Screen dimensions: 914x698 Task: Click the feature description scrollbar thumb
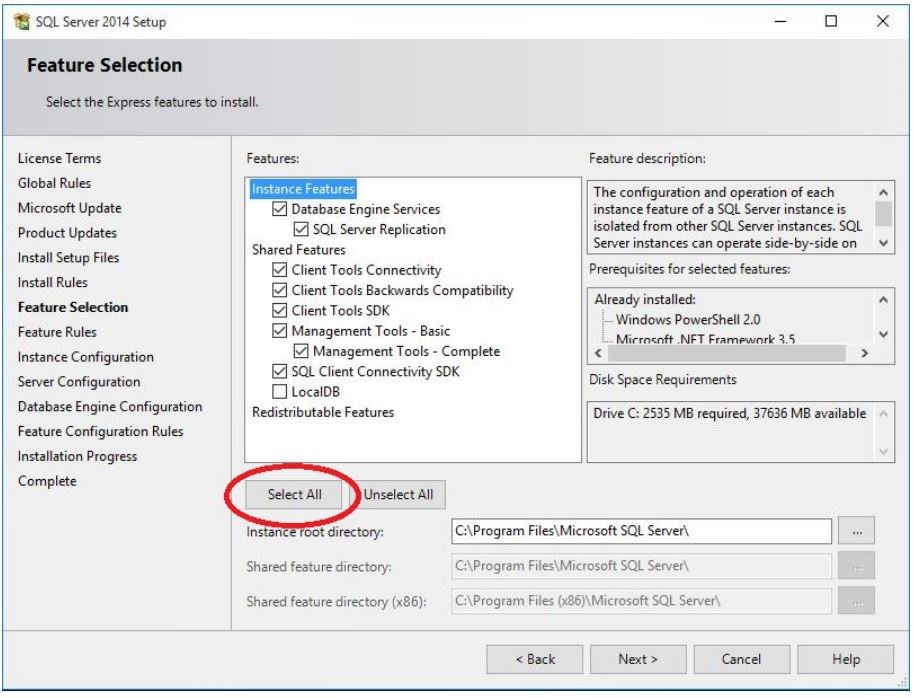[x=884, y=213]
